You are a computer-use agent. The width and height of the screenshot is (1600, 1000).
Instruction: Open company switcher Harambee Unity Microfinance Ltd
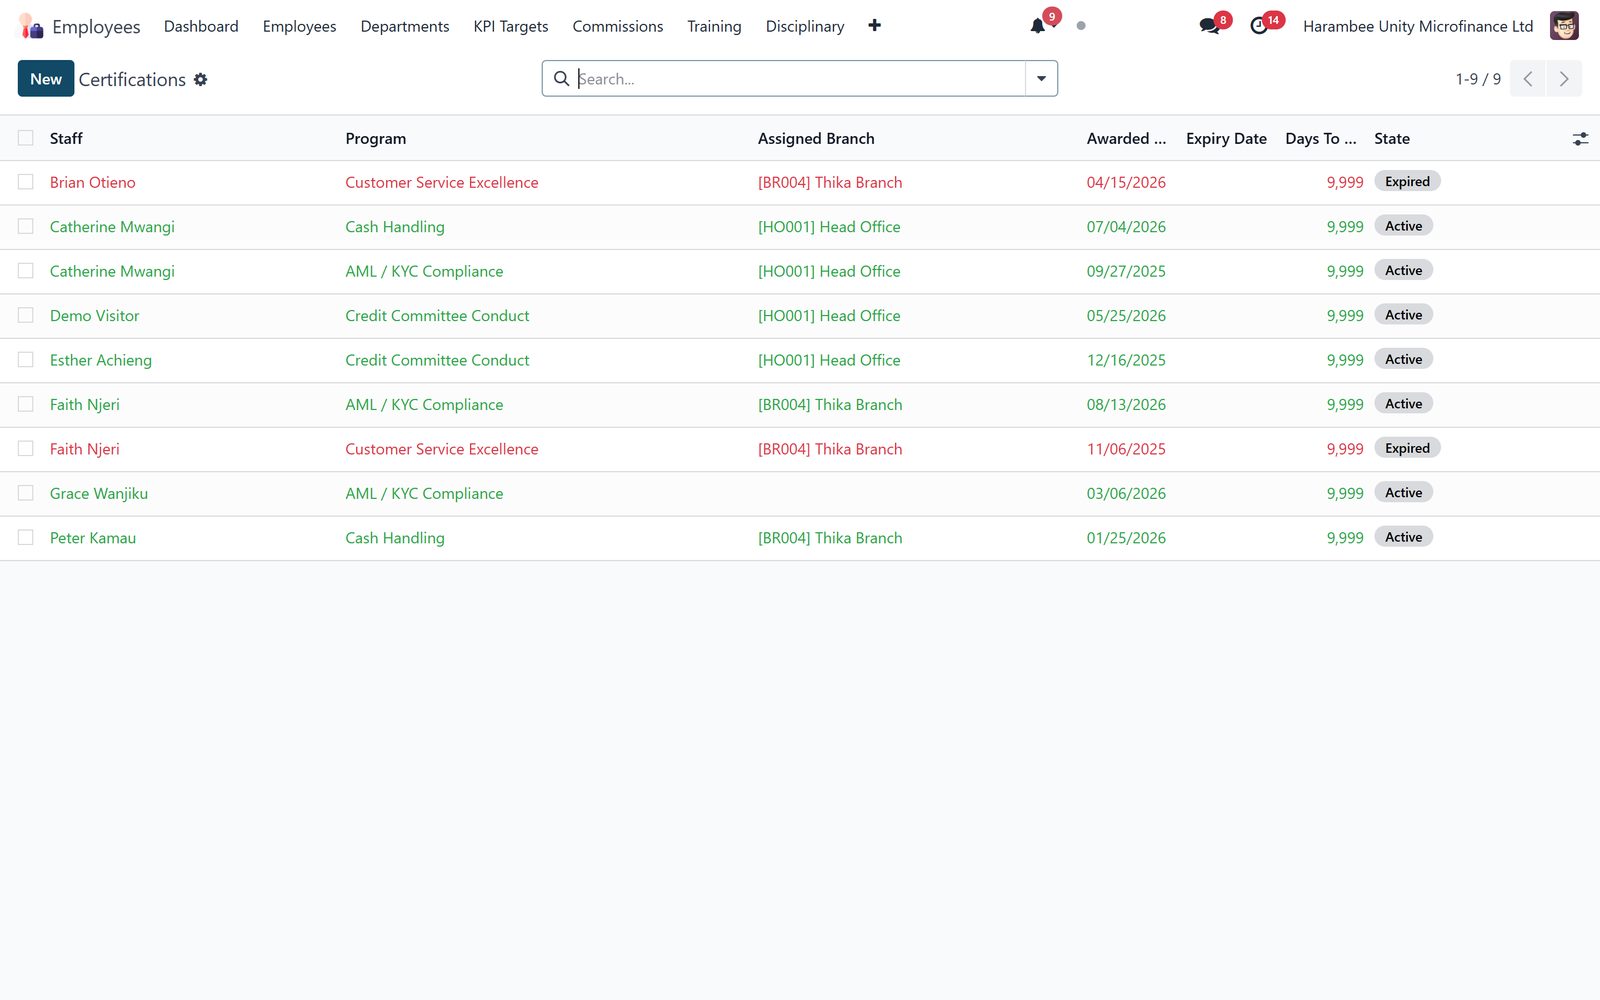point(1418,26)
